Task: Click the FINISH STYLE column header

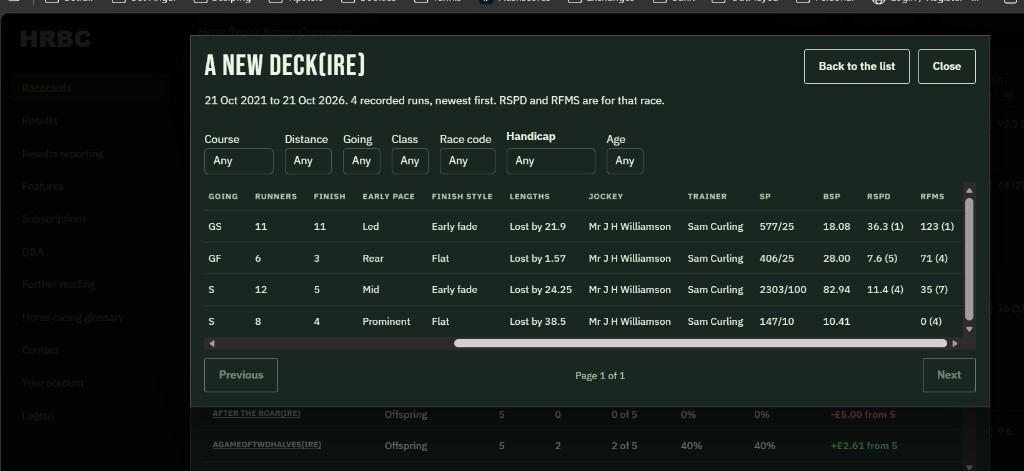Action: [x=462, y=196]
